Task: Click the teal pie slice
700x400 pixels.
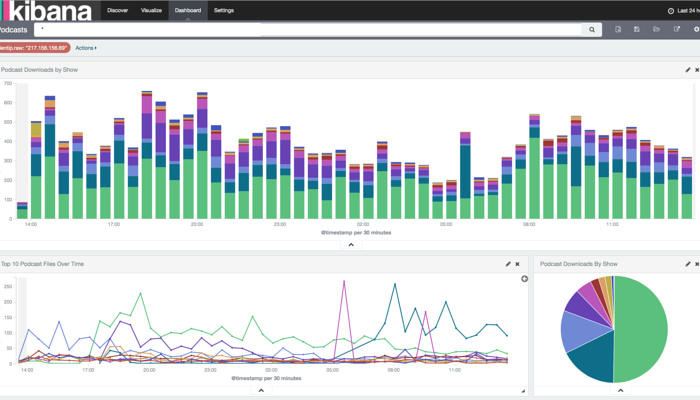Action: click(594, 357)
